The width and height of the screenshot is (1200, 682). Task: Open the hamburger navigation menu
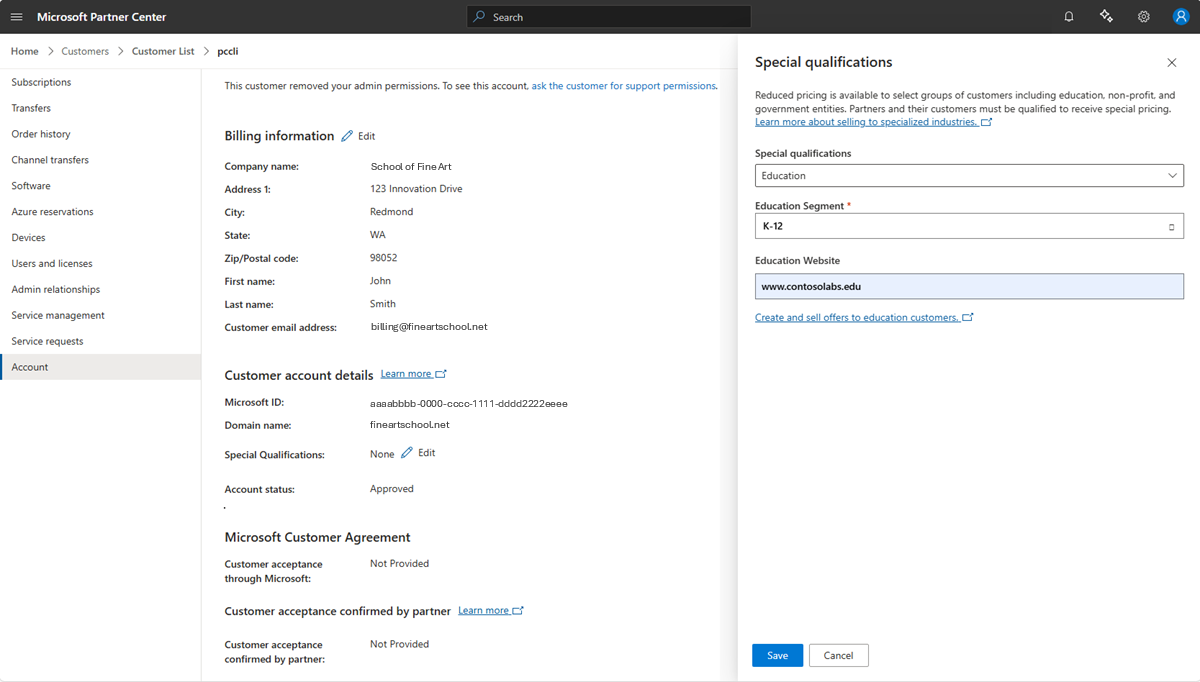point(16,17)
